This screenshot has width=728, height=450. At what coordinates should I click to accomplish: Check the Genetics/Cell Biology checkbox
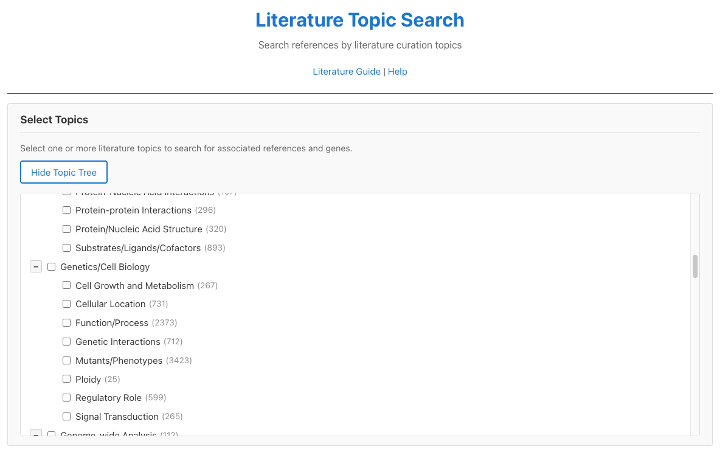click(52, 267)
